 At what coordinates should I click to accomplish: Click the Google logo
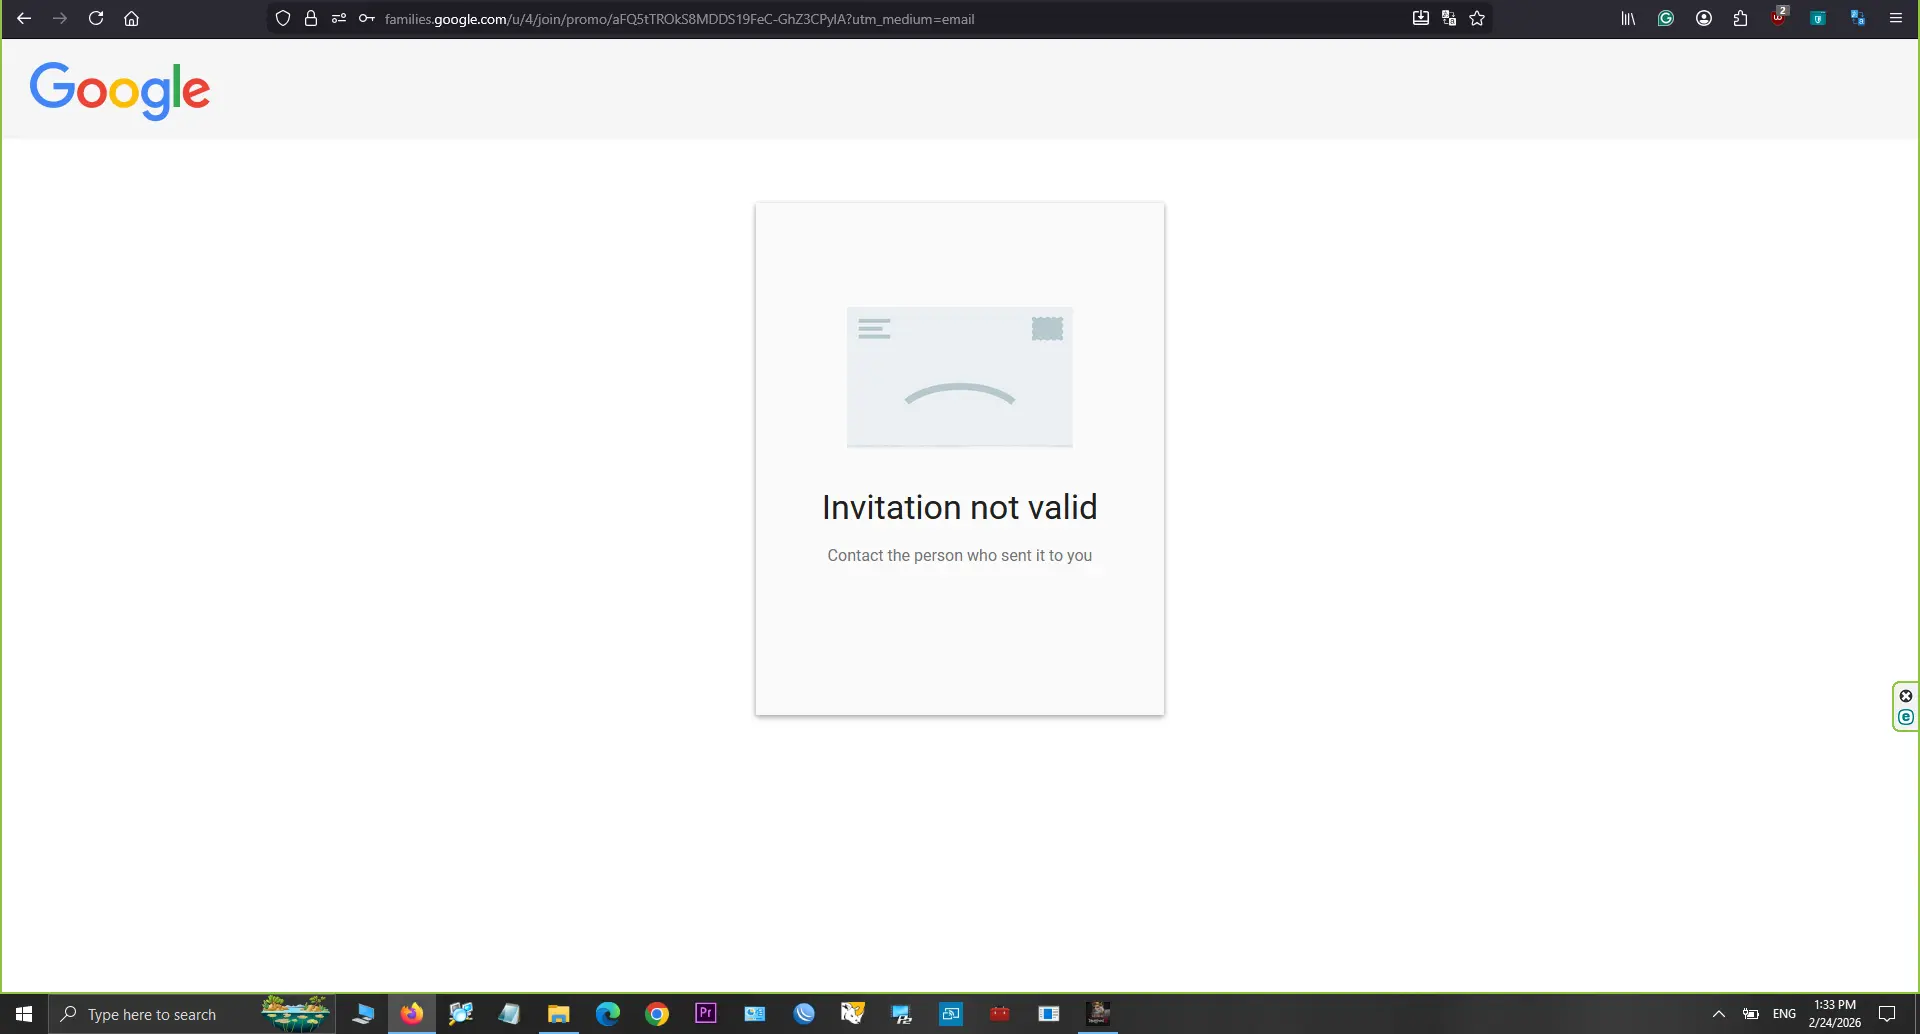[x=120, y=91]
